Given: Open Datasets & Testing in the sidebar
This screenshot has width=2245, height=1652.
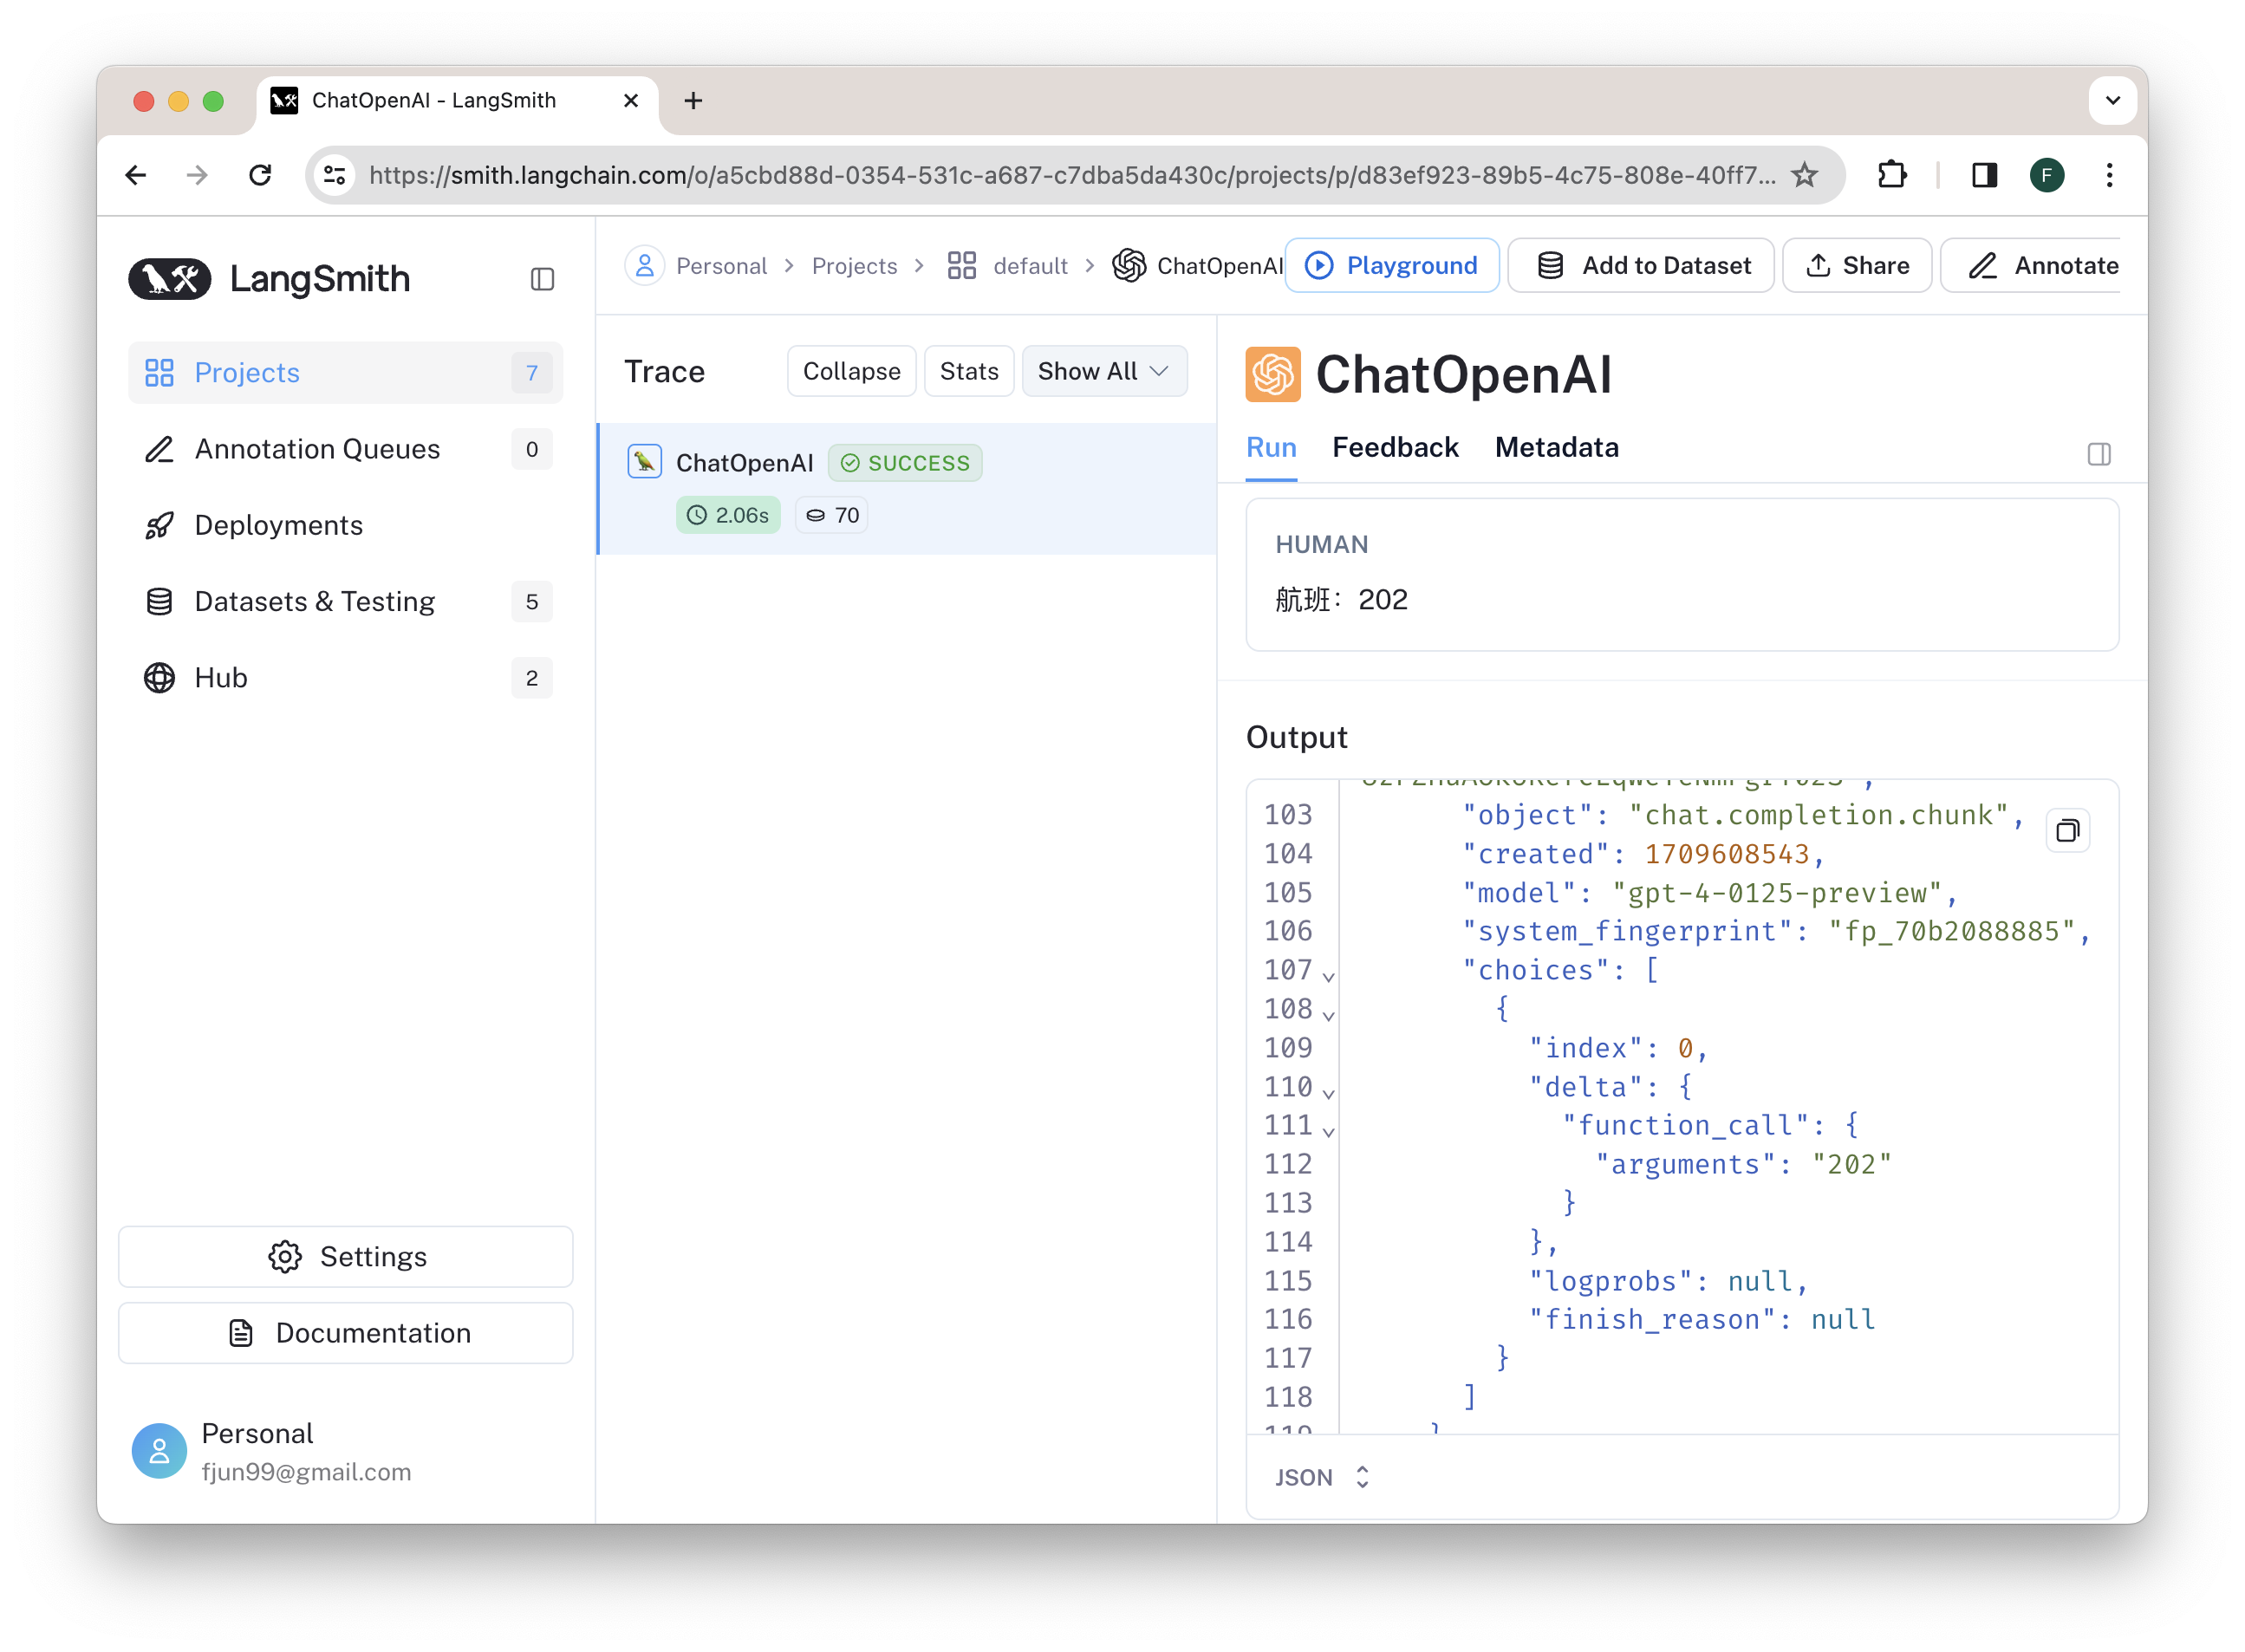Looking at the screenshot, I should pos(345,601).
